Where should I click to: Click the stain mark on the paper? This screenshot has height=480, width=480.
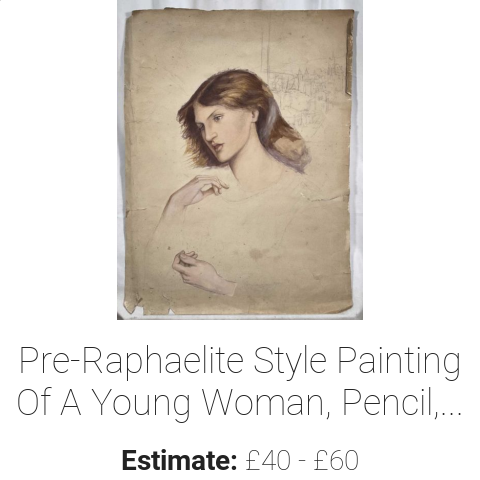click(x=256, y=254)
